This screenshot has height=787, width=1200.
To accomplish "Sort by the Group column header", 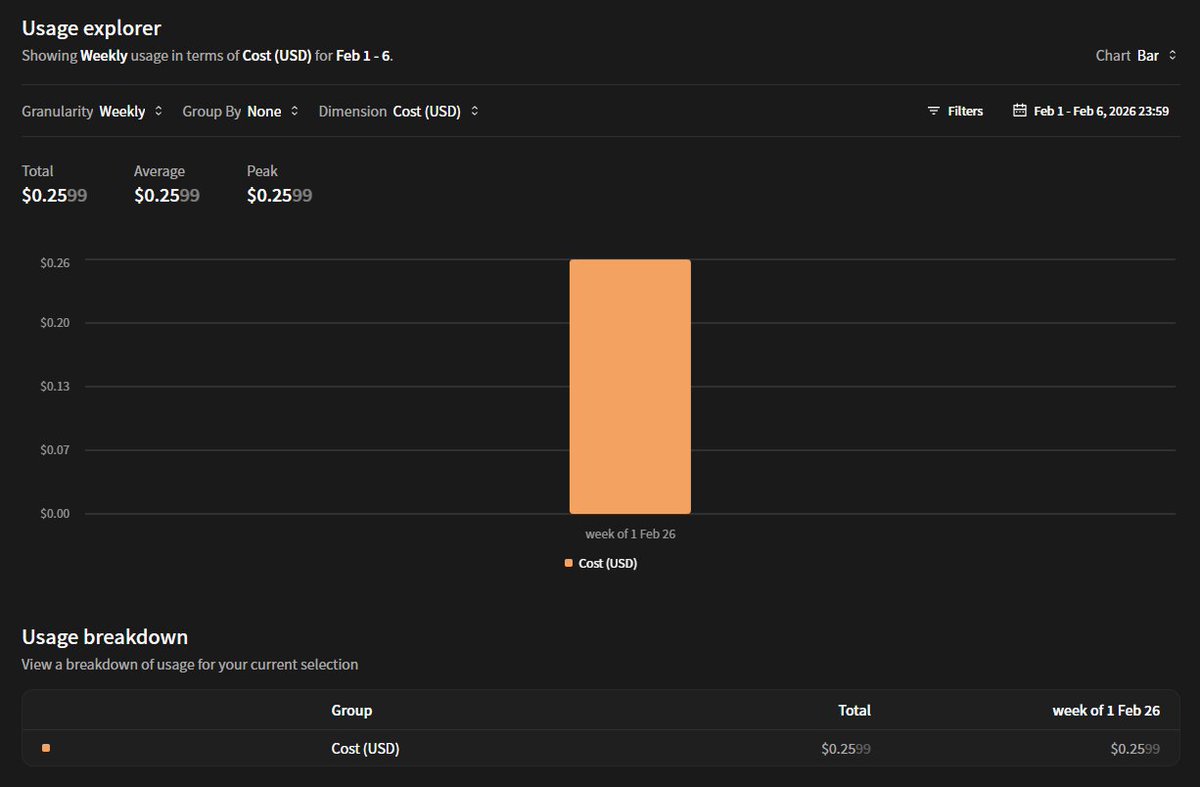I will (351, 710).
